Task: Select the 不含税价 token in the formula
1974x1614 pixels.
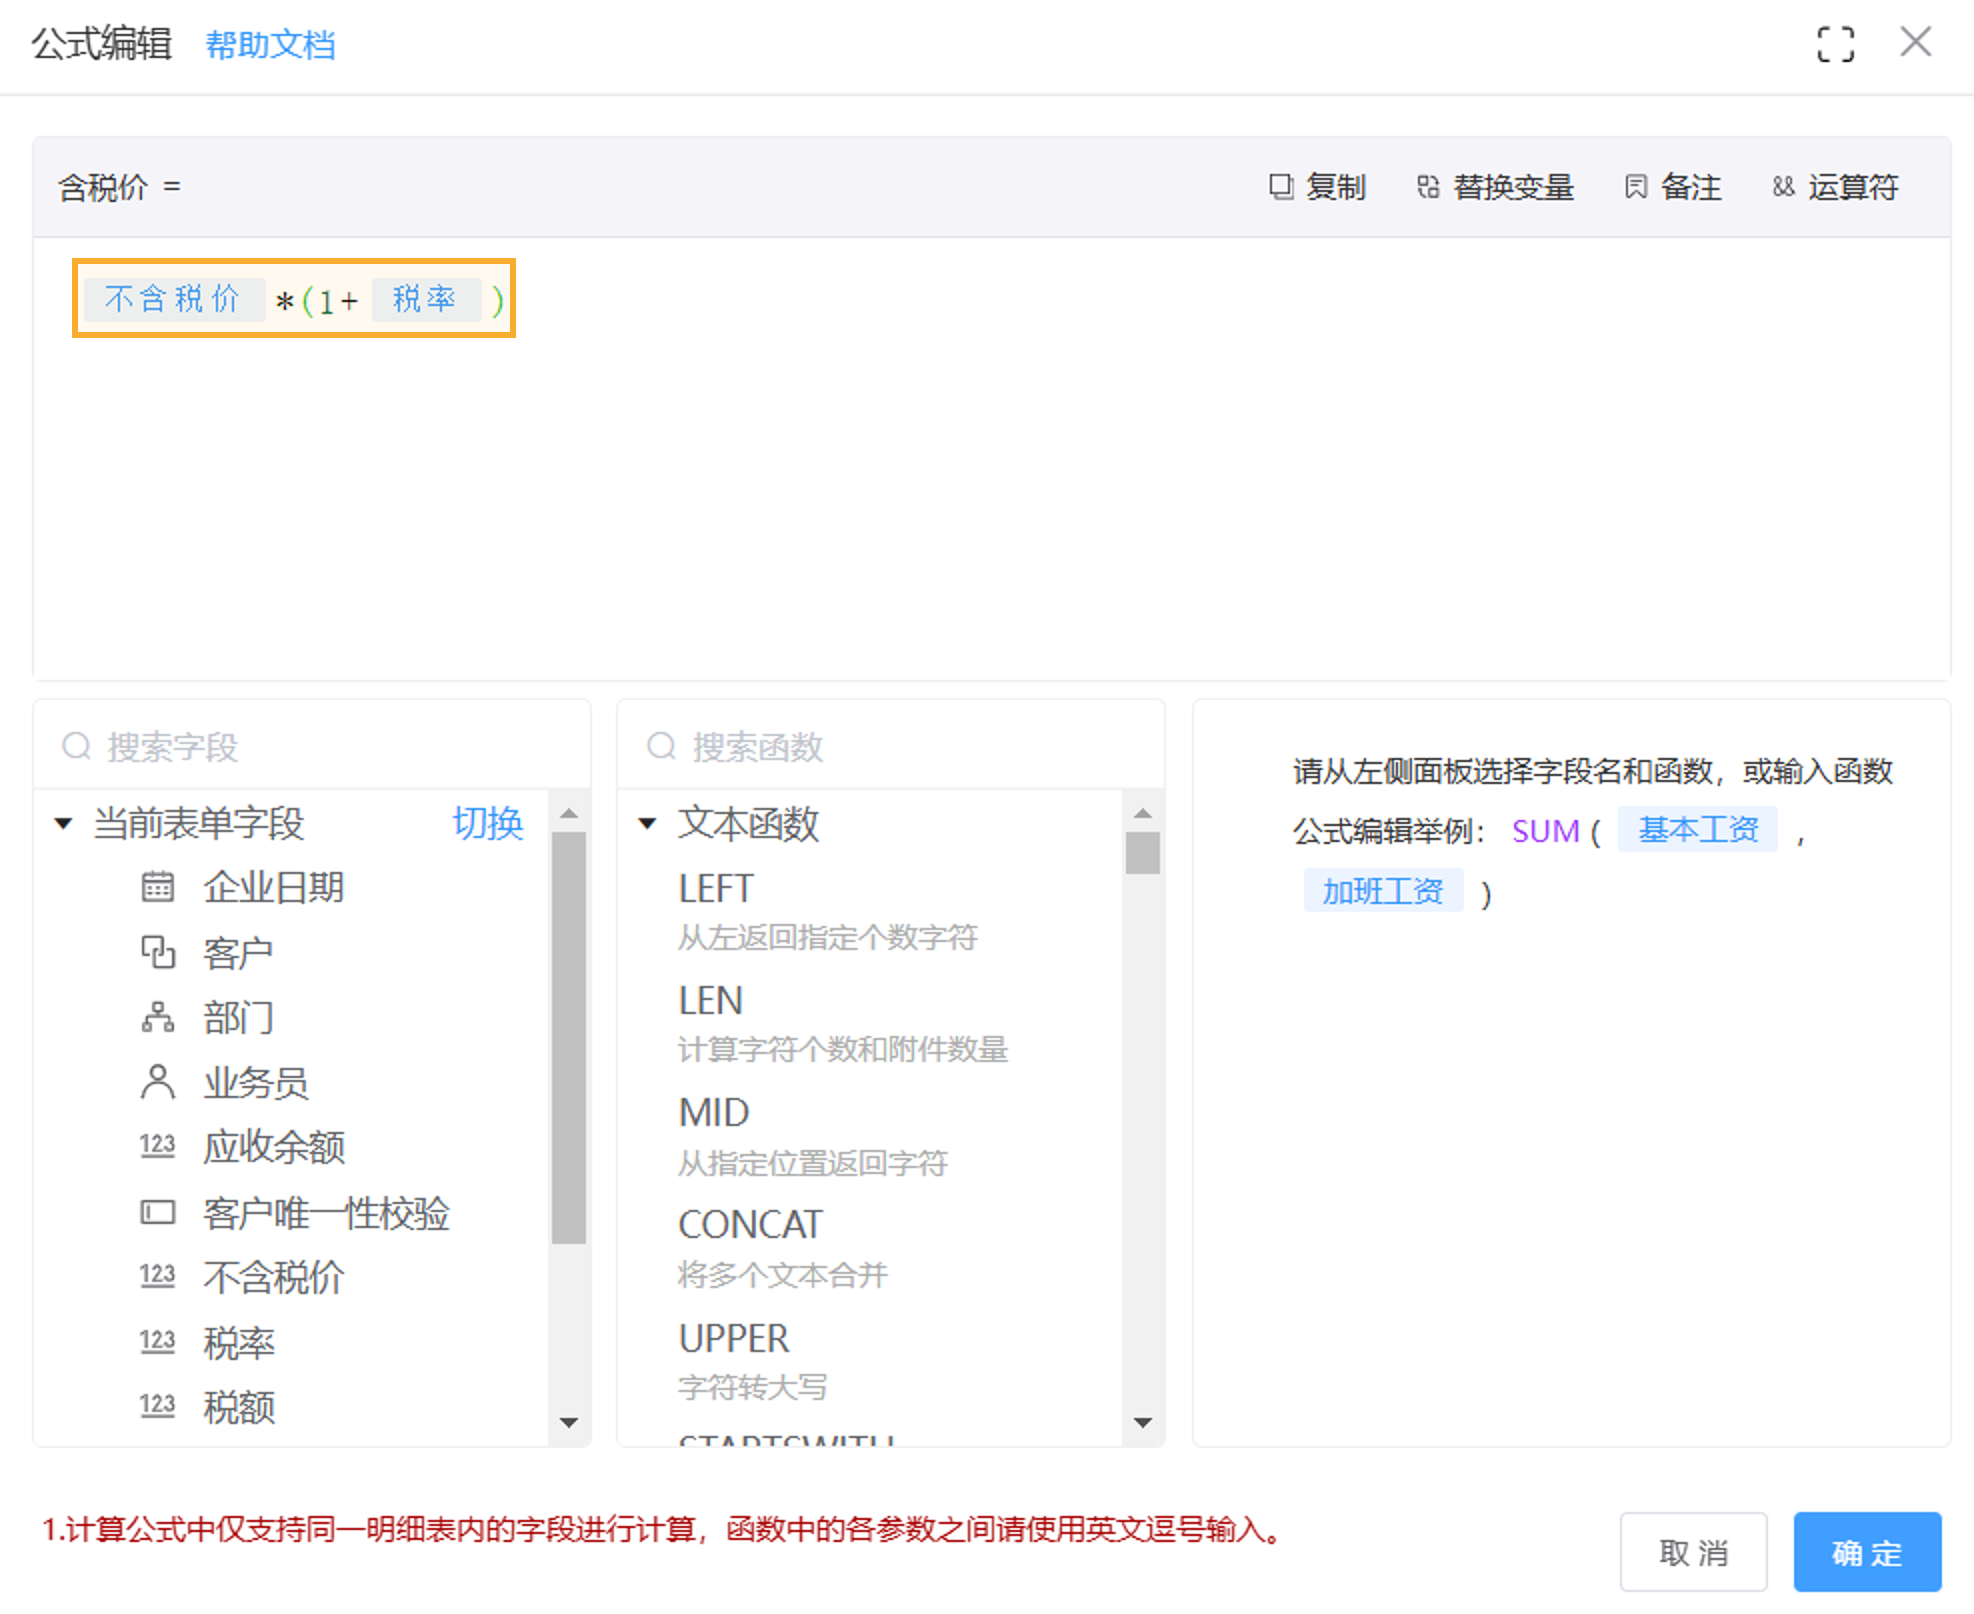Action: [173, 299]
